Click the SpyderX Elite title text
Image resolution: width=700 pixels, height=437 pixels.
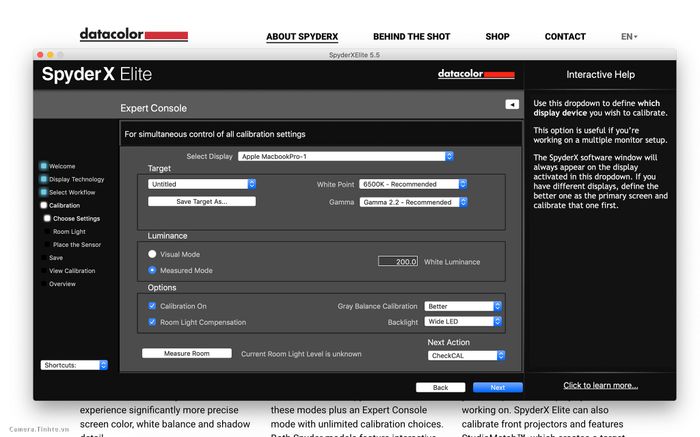click(97, 74)
